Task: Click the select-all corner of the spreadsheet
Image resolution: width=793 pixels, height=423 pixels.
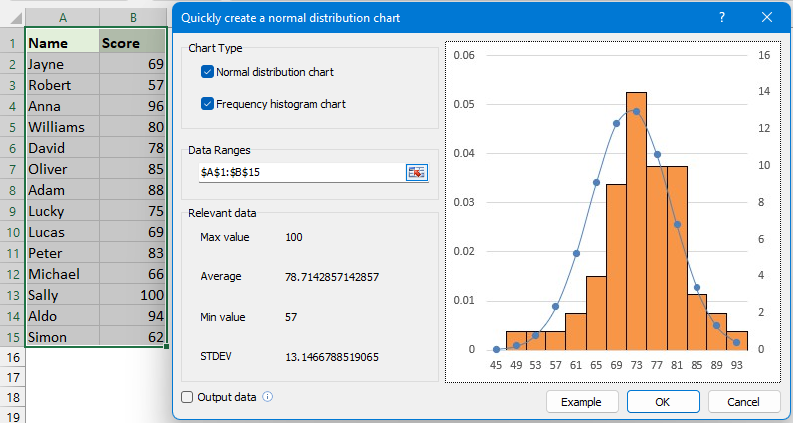Action: click(x=11, y=17)
